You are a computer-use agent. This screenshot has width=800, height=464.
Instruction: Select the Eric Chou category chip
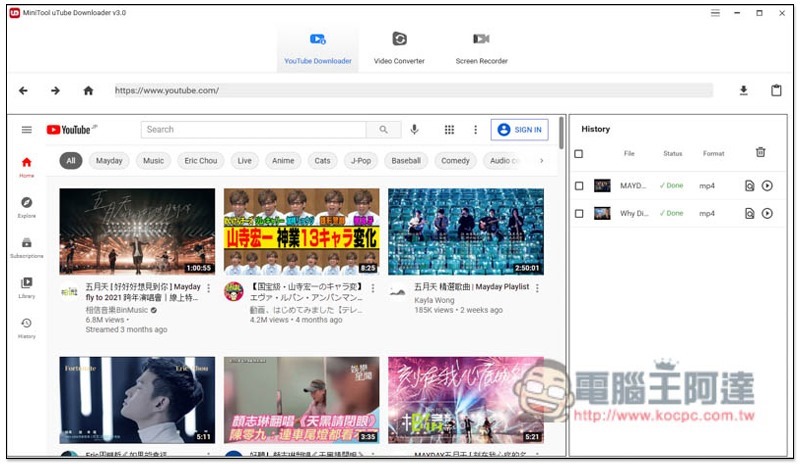pyautogui.click(x=201, y=161)
